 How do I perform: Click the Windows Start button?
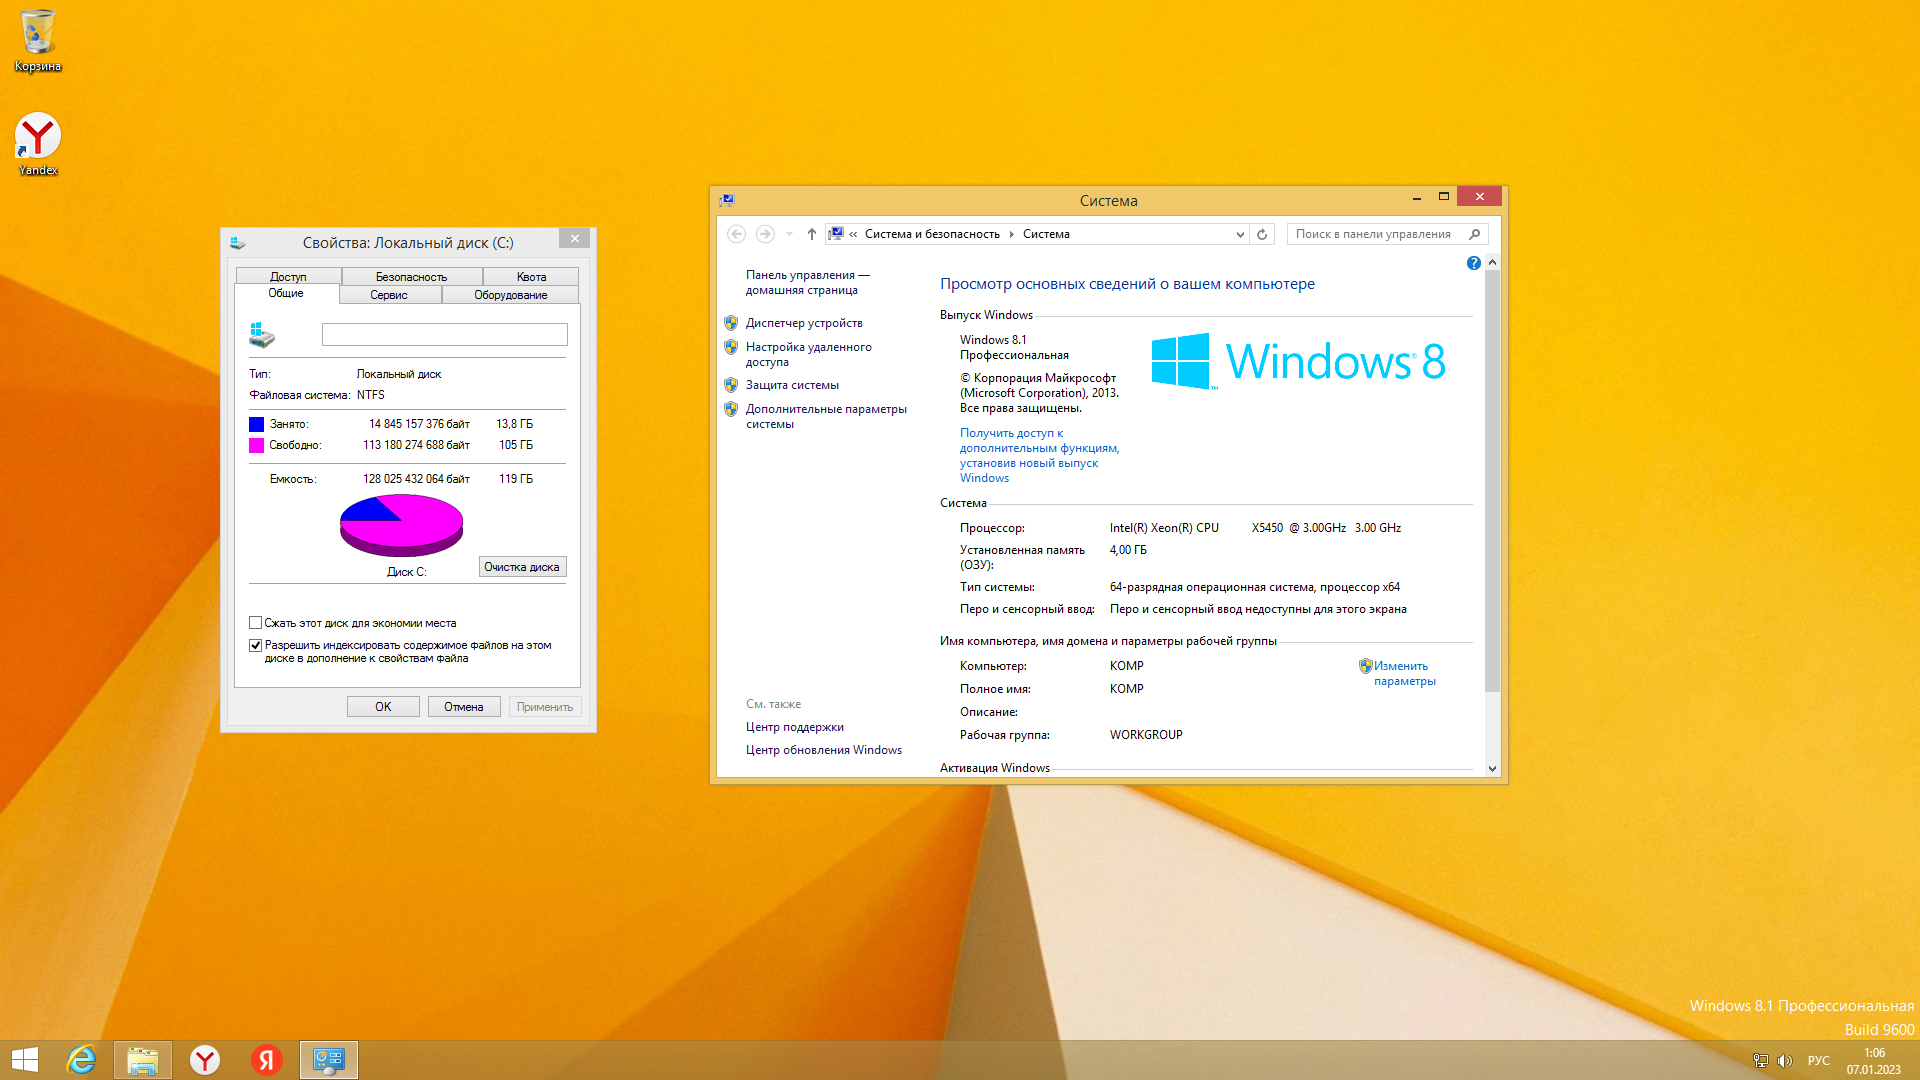click(x=25, y=1060)
